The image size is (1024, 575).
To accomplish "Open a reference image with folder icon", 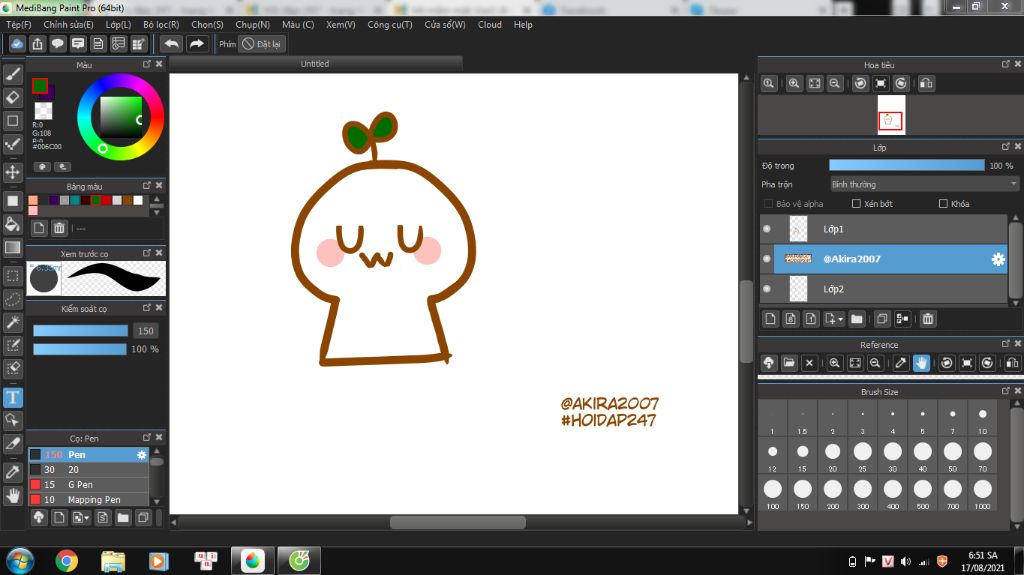I will [x=789, y=363].
